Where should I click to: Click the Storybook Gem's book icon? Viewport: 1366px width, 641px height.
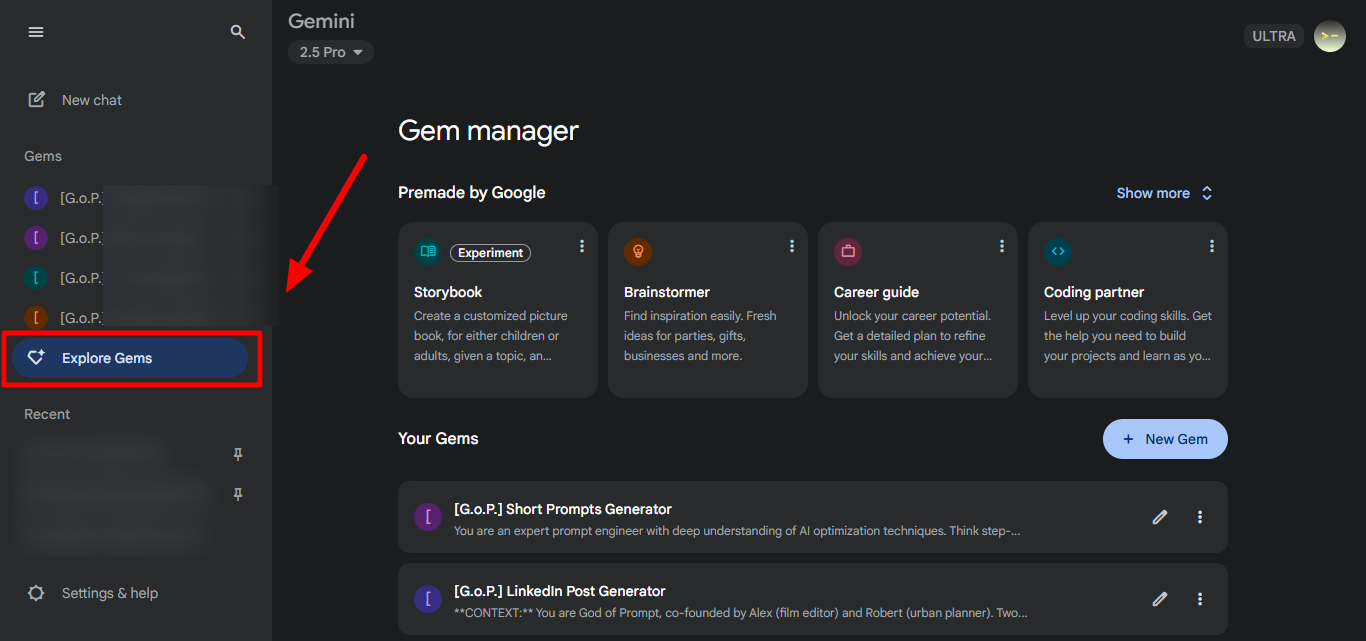point(427,252)
